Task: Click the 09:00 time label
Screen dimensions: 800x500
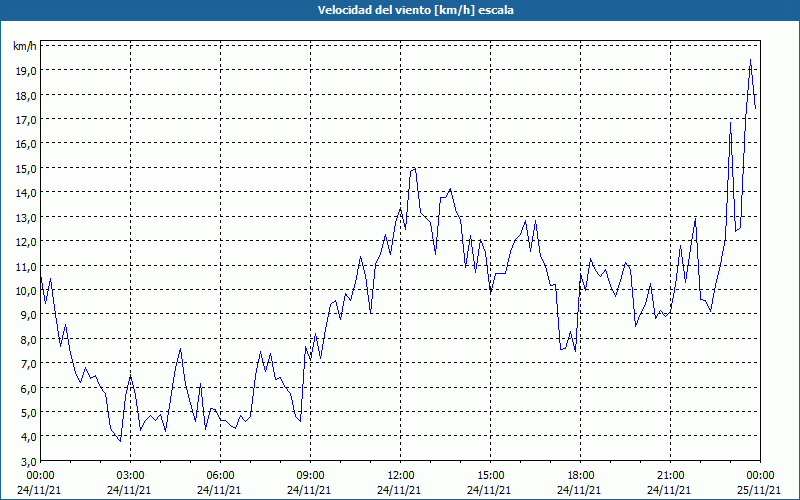Action: click(x=311, y=476)
